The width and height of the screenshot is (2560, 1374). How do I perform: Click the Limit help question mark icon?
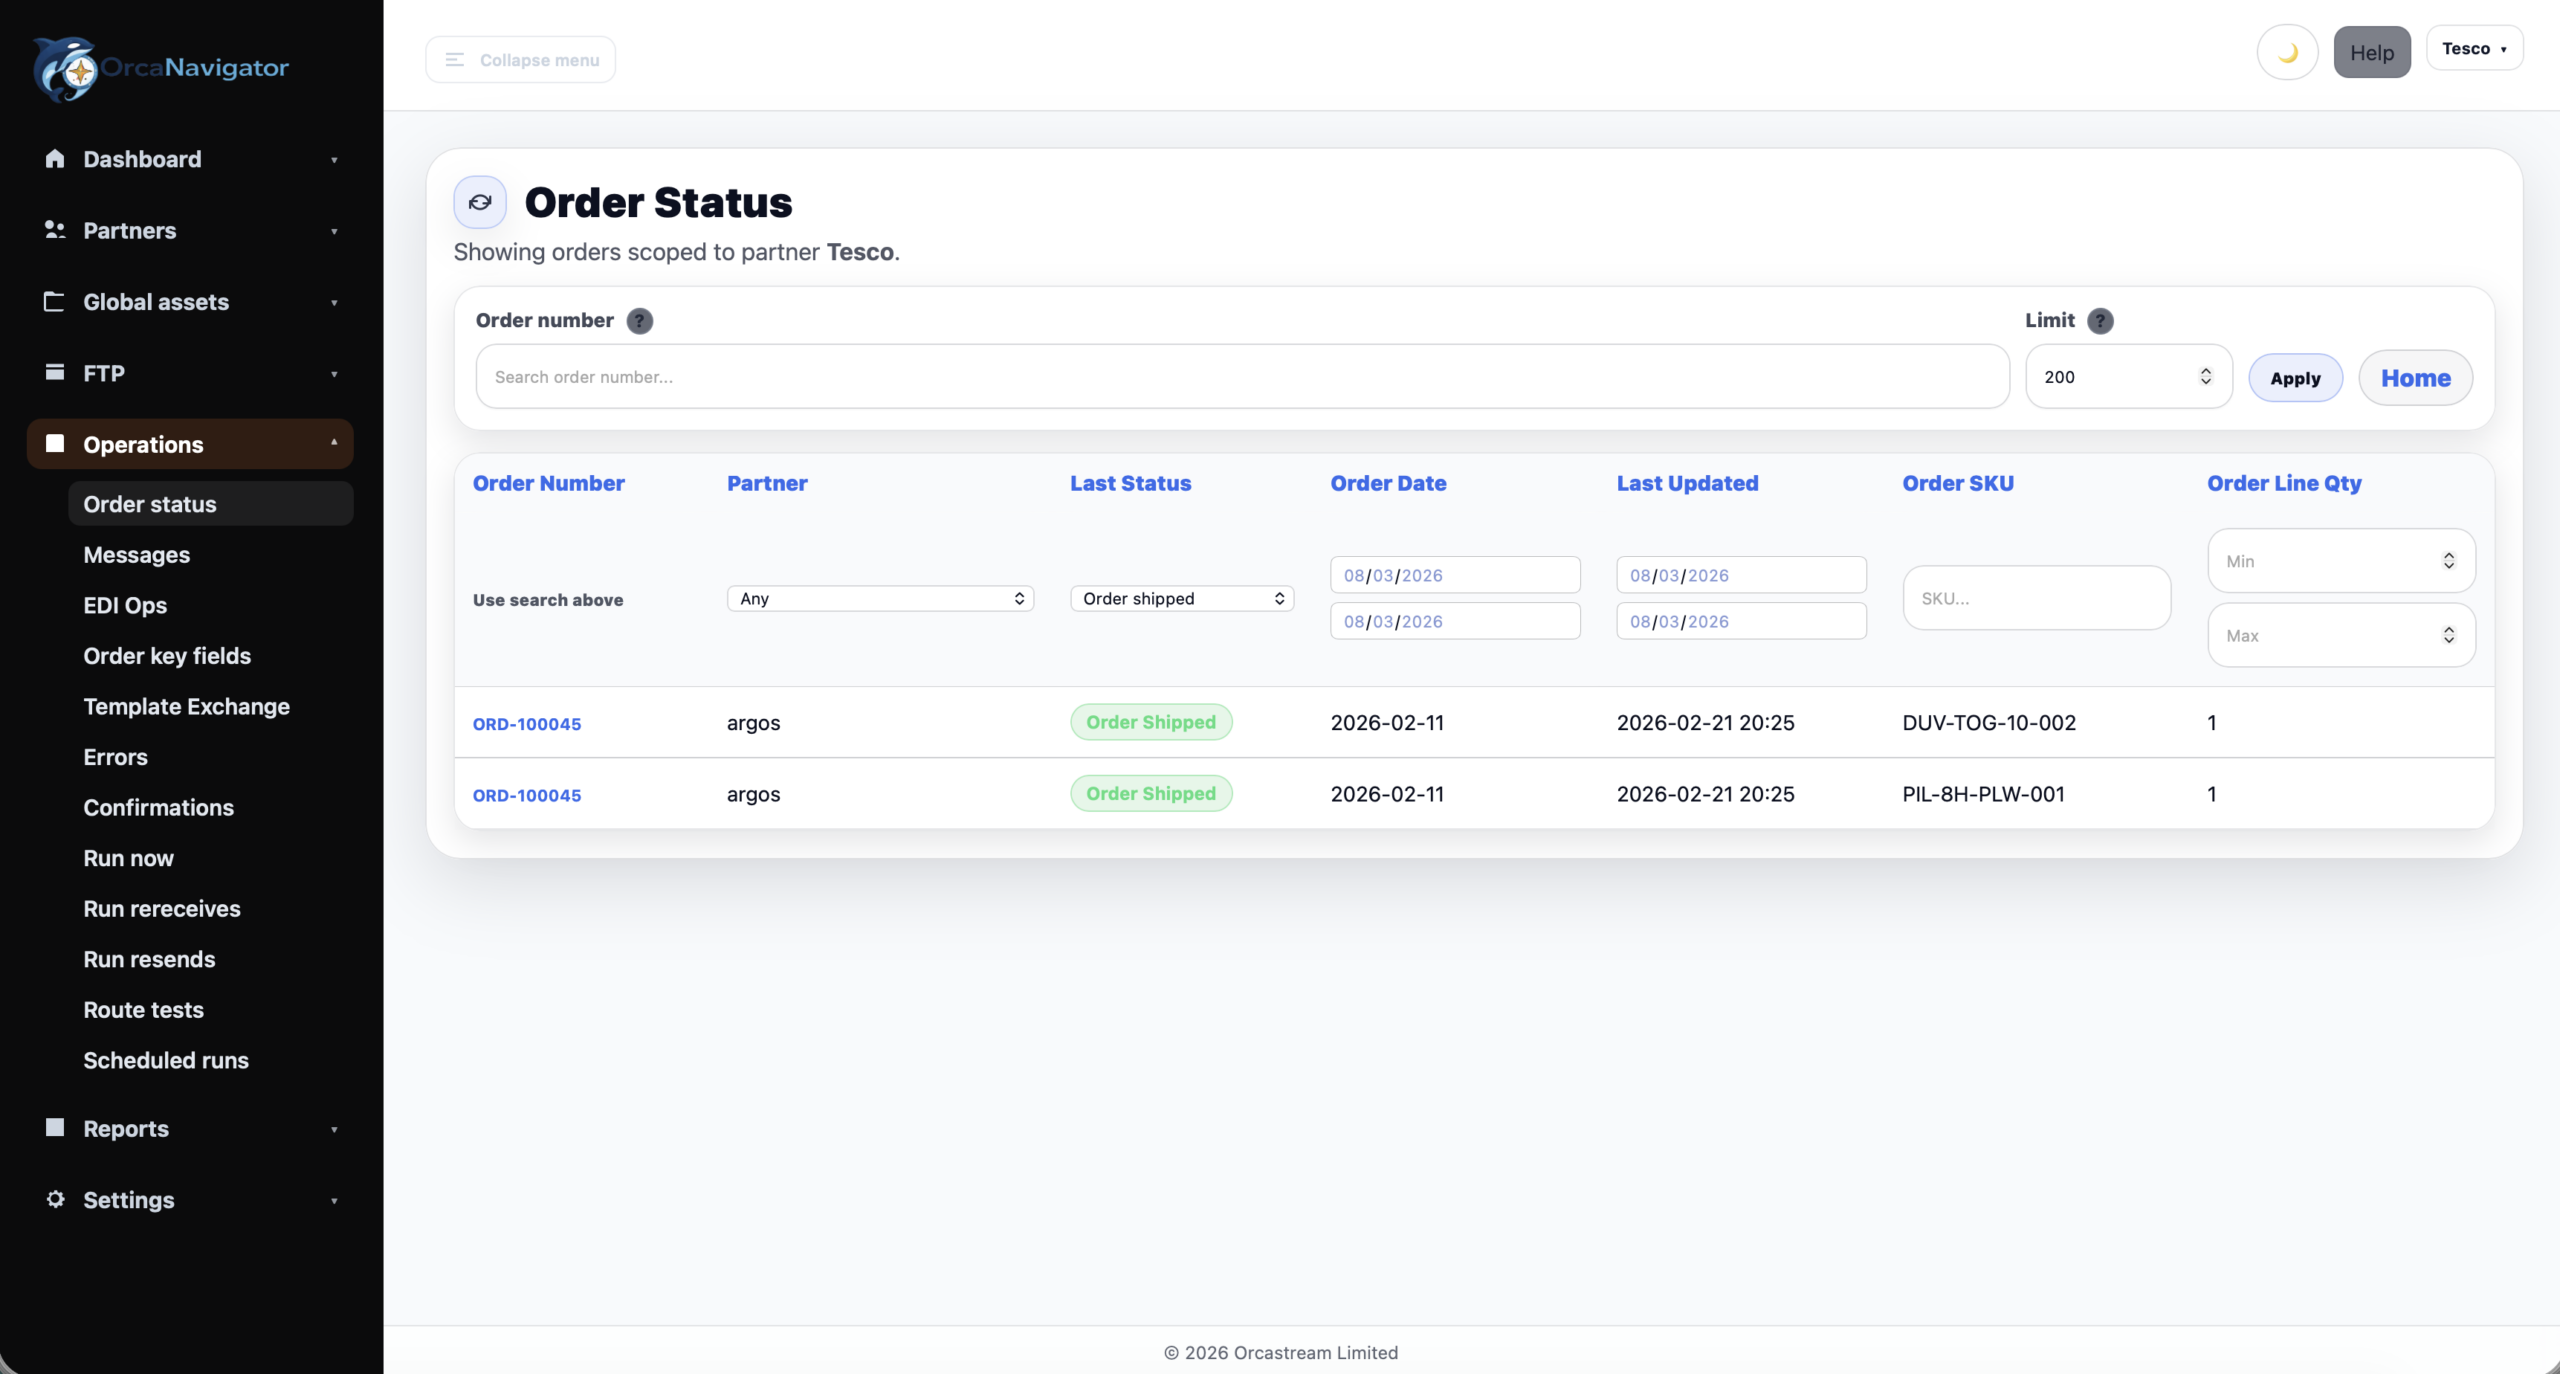[x=2101, y=320]
